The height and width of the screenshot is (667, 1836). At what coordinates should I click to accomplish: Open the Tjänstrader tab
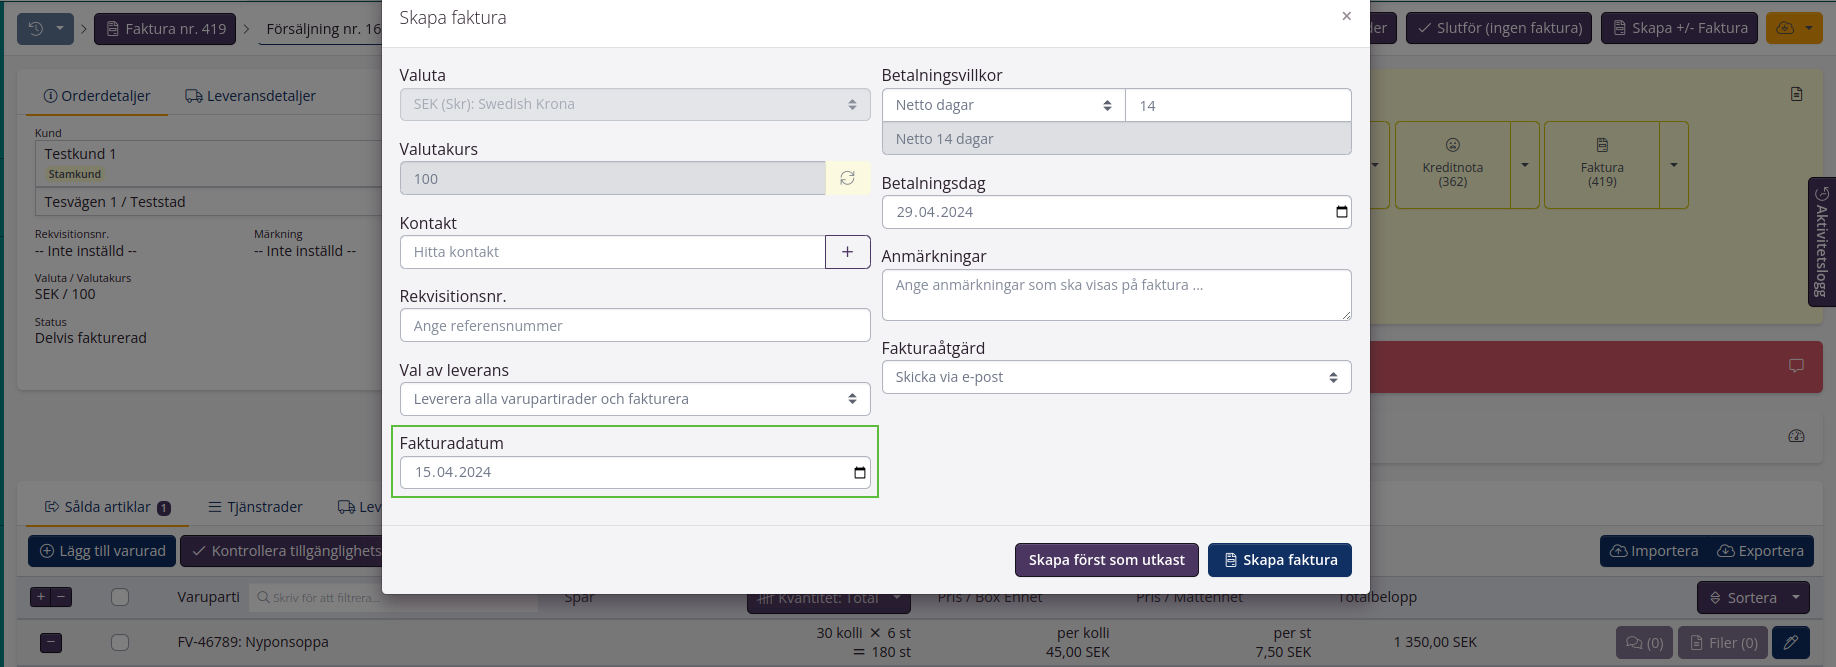click(x=255, y=507)
